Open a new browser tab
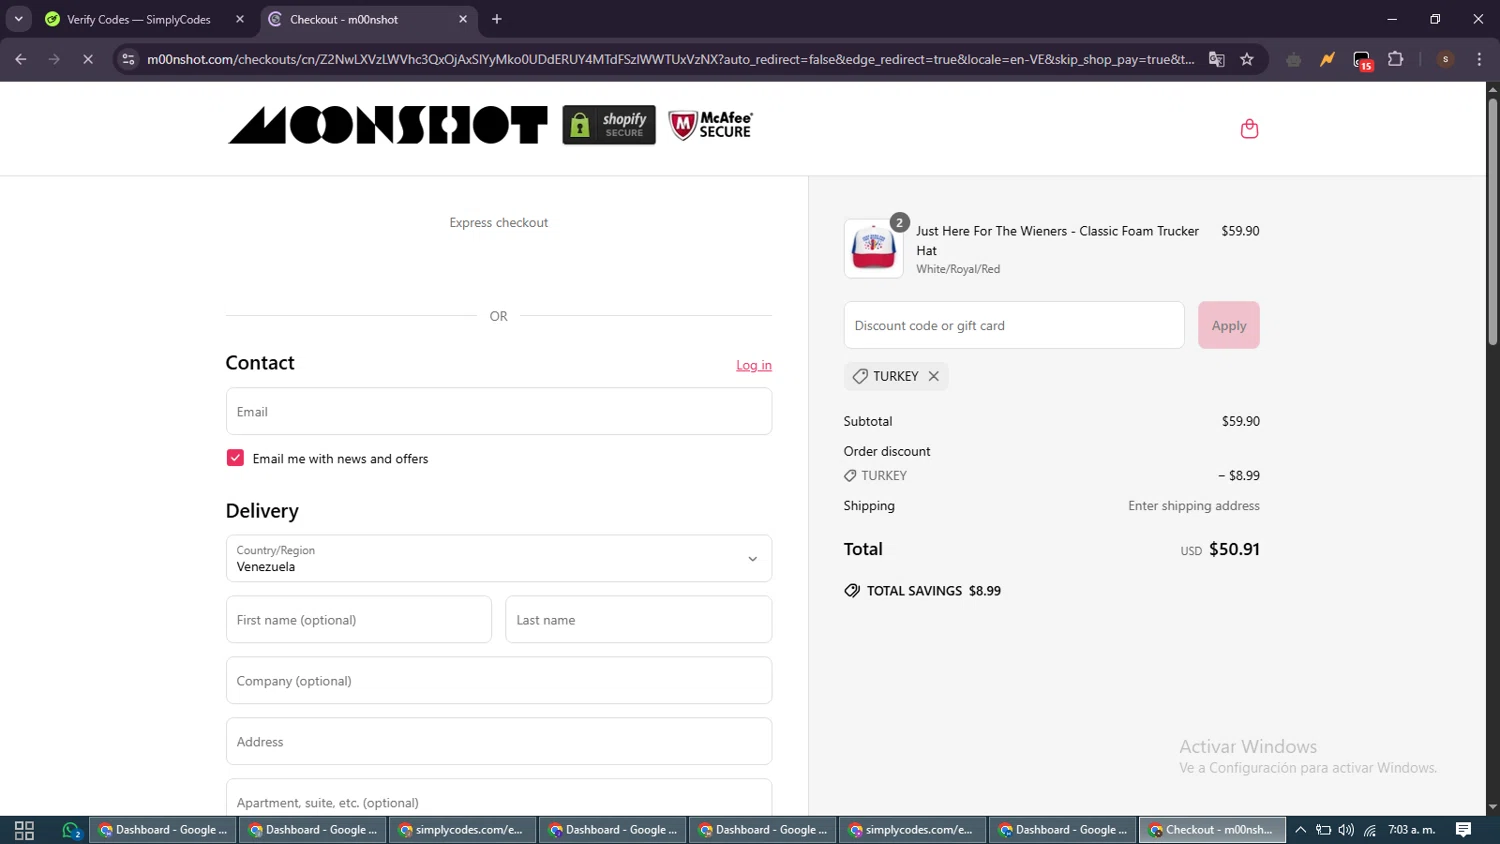This screenshot has height=844, width=1500. click(497, 19)
